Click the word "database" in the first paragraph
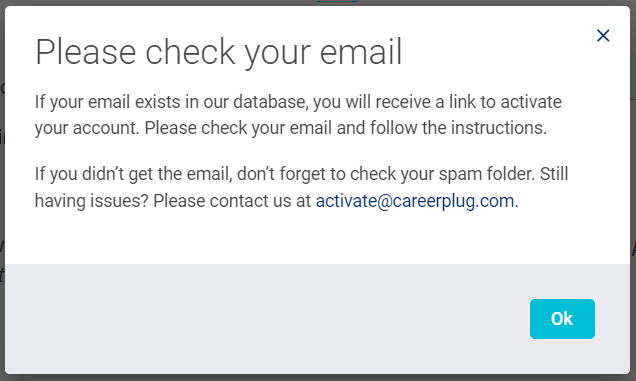 point(271,102)
